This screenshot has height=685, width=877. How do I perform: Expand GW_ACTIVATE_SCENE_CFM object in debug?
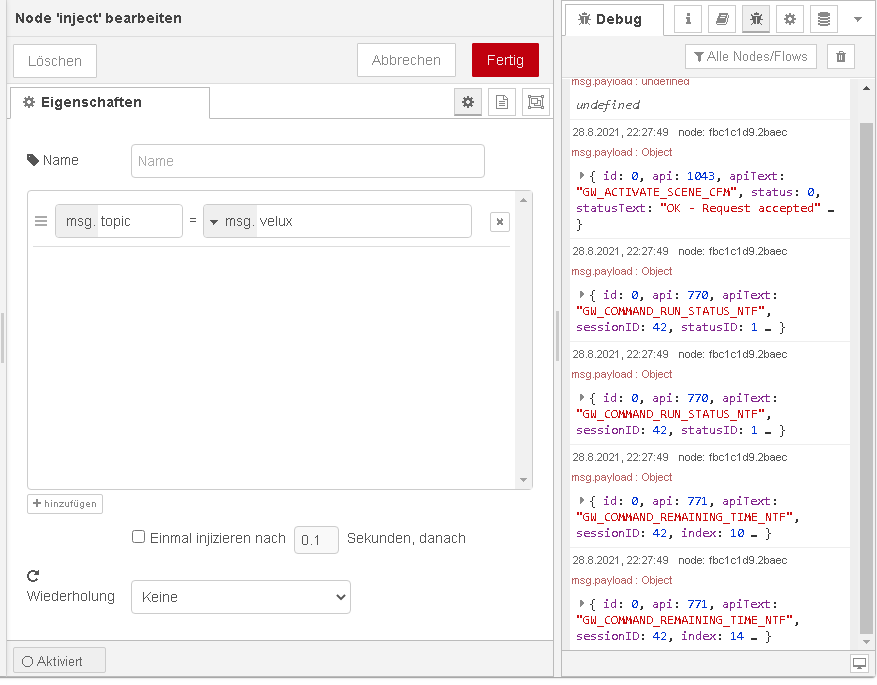(x=582, y=176)
